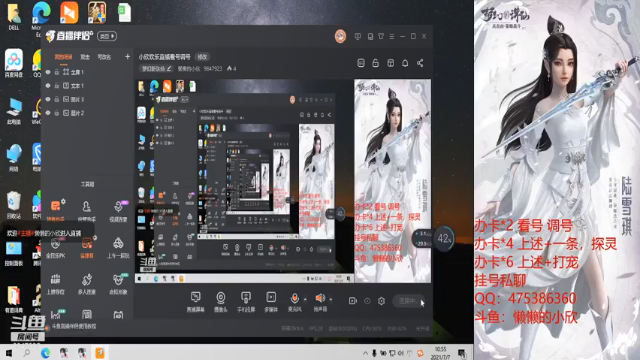Add a 摄像头 camera source
Viewport: 640px width, 360px height.
click(x=221, y=302)
